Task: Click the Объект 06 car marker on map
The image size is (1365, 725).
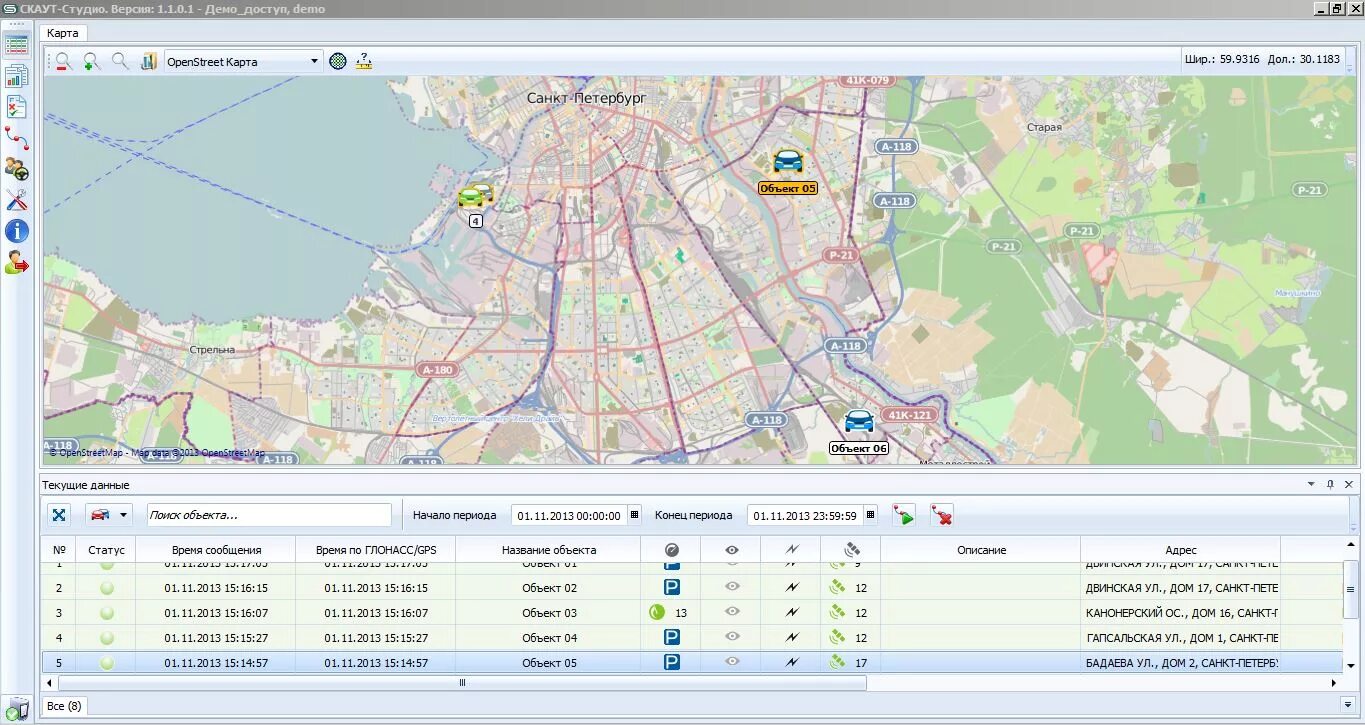Action: [859, 421]
